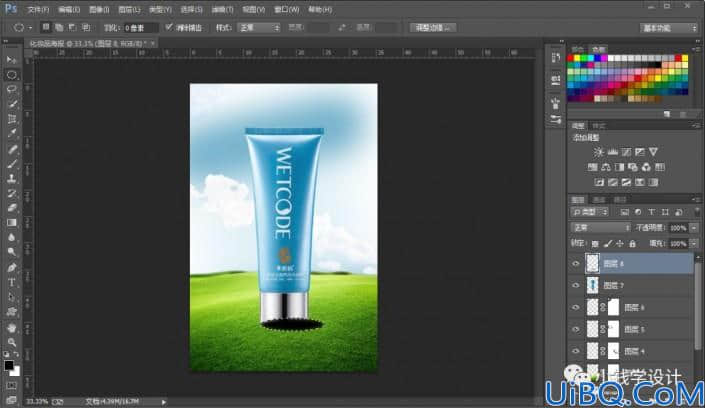Select the 图层 7 layer thumbnail
705x408 pixels.
pos(593,285)
